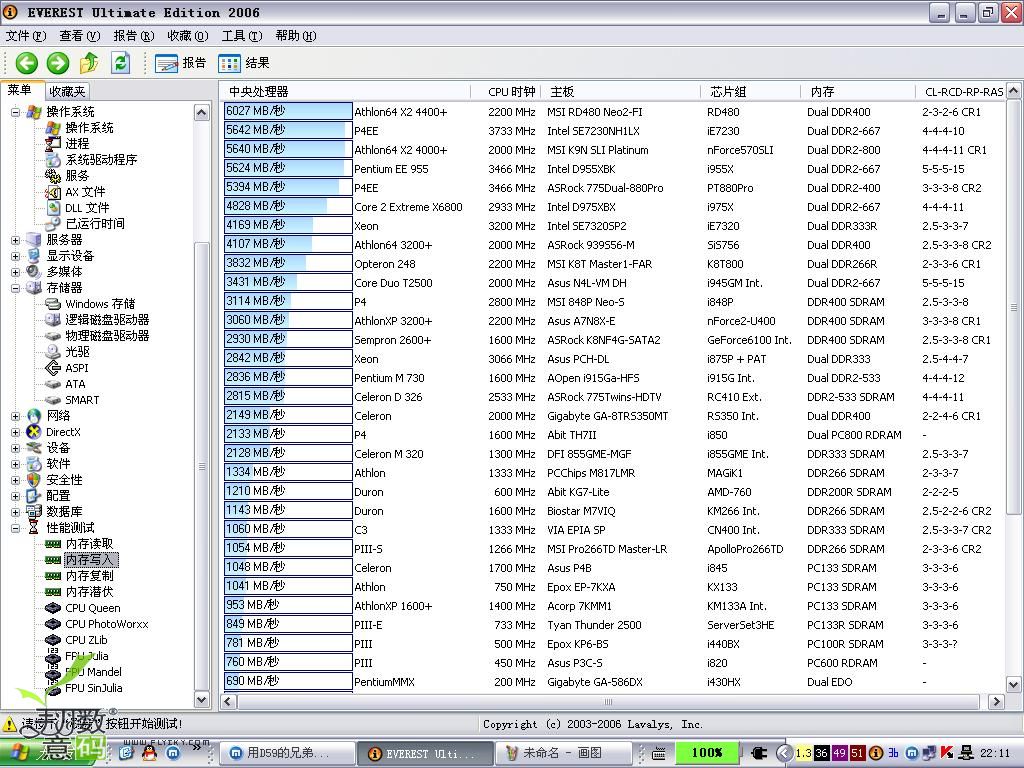Viewport: 1024px width, 768px height.
Task: Select the 内存复制 memory copy benchmark
Action: [x=89, y=575]
